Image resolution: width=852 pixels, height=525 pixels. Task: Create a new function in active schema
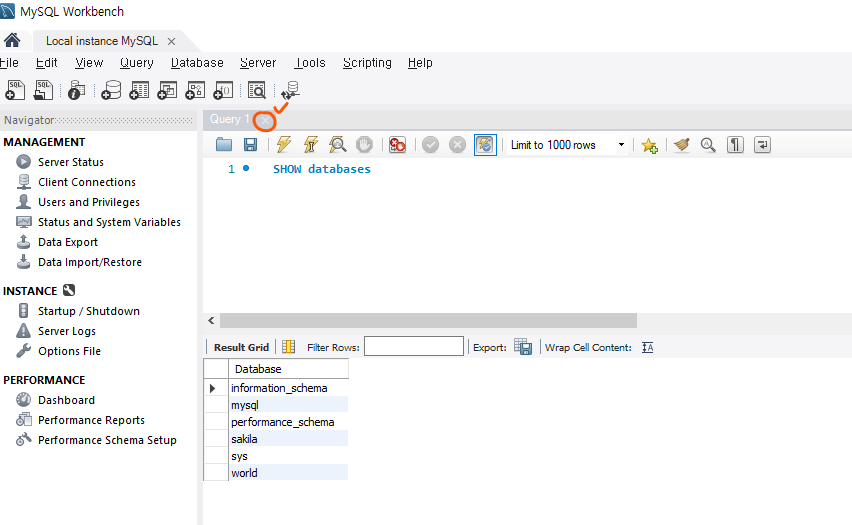click(223, 90)
